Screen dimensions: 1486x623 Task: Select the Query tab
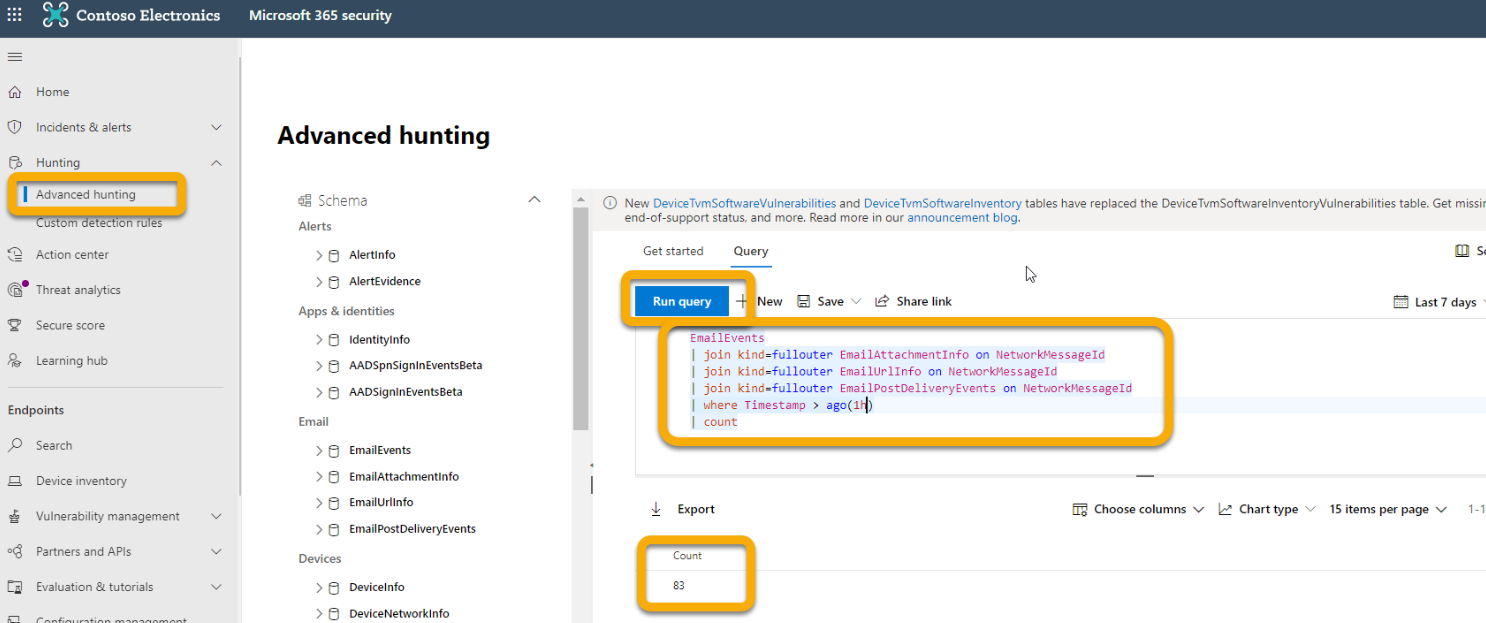point(751,251)
